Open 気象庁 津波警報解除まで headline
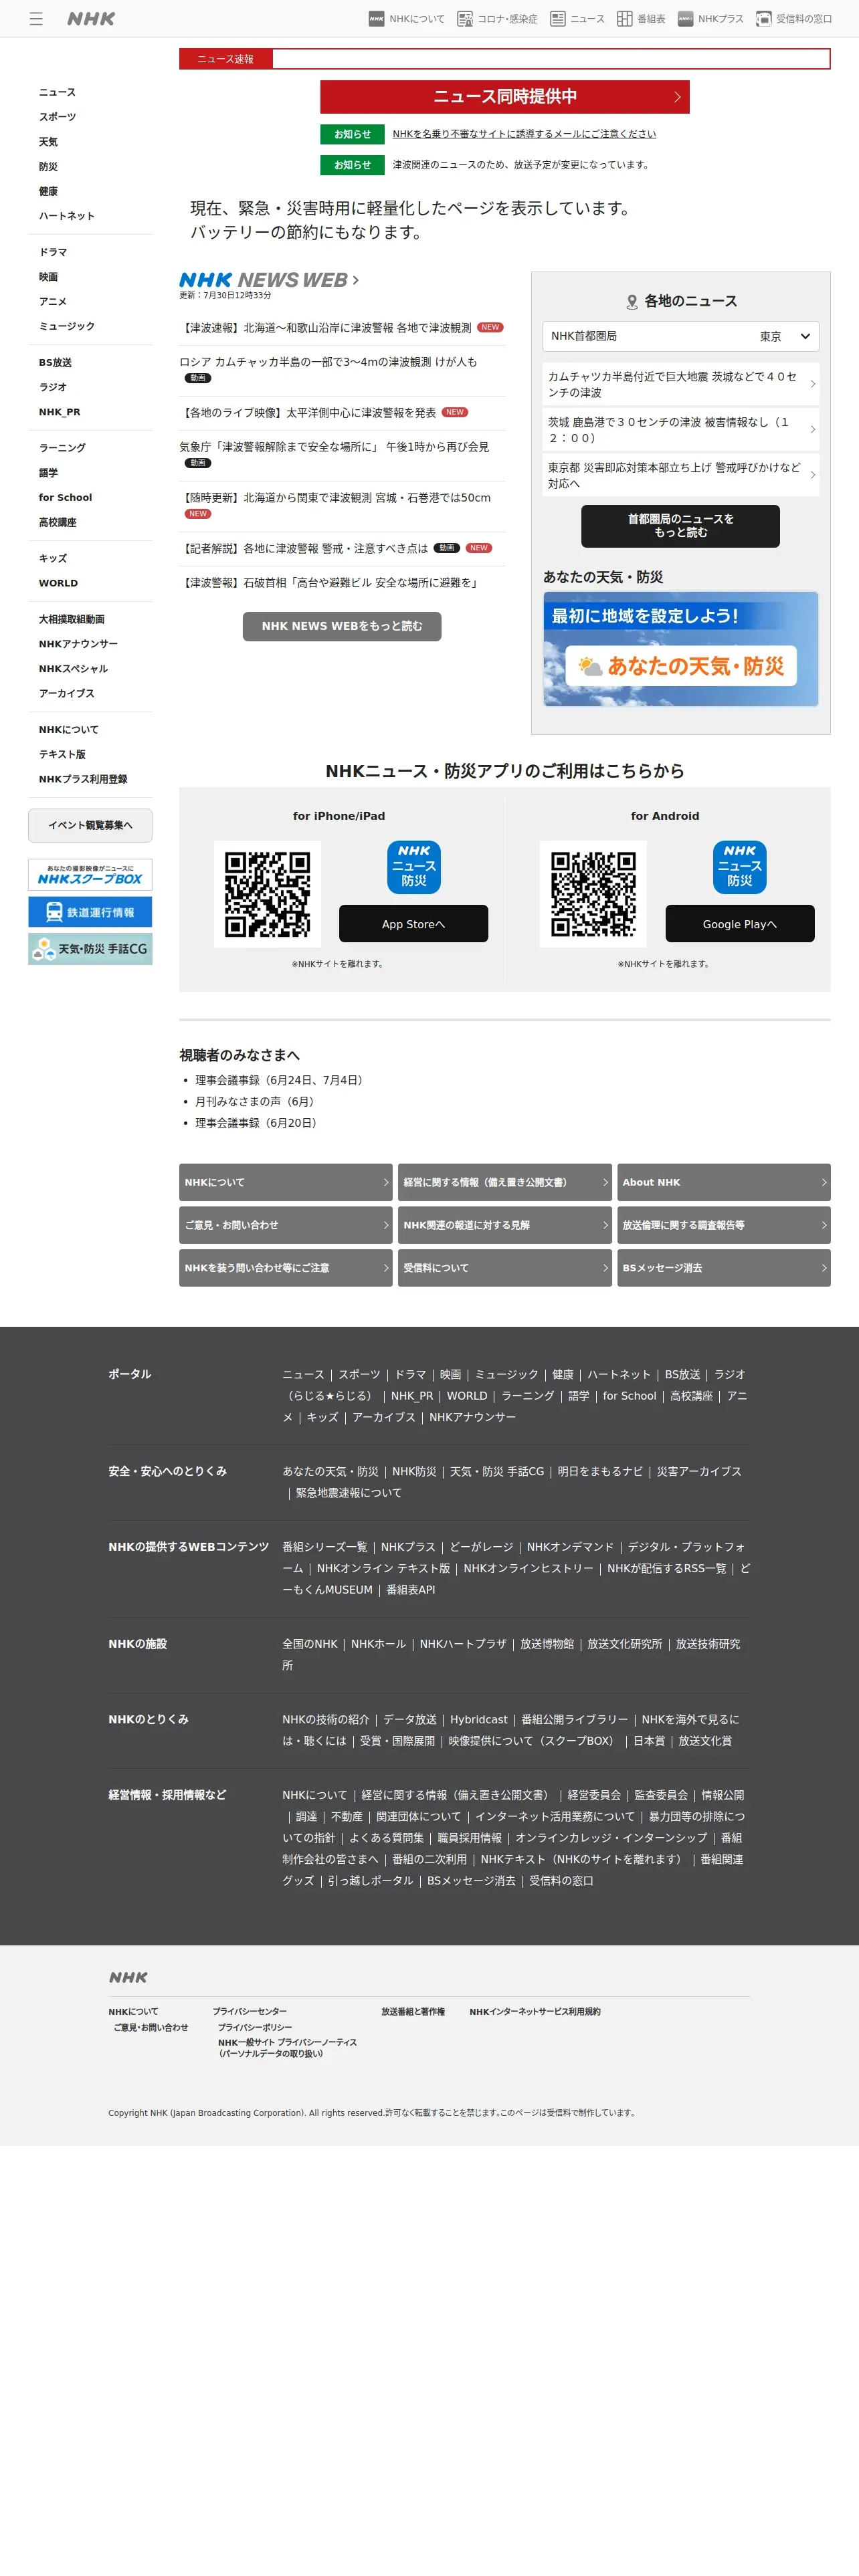This screenshot has height=2576, width=859. click(x=334, y=447)
